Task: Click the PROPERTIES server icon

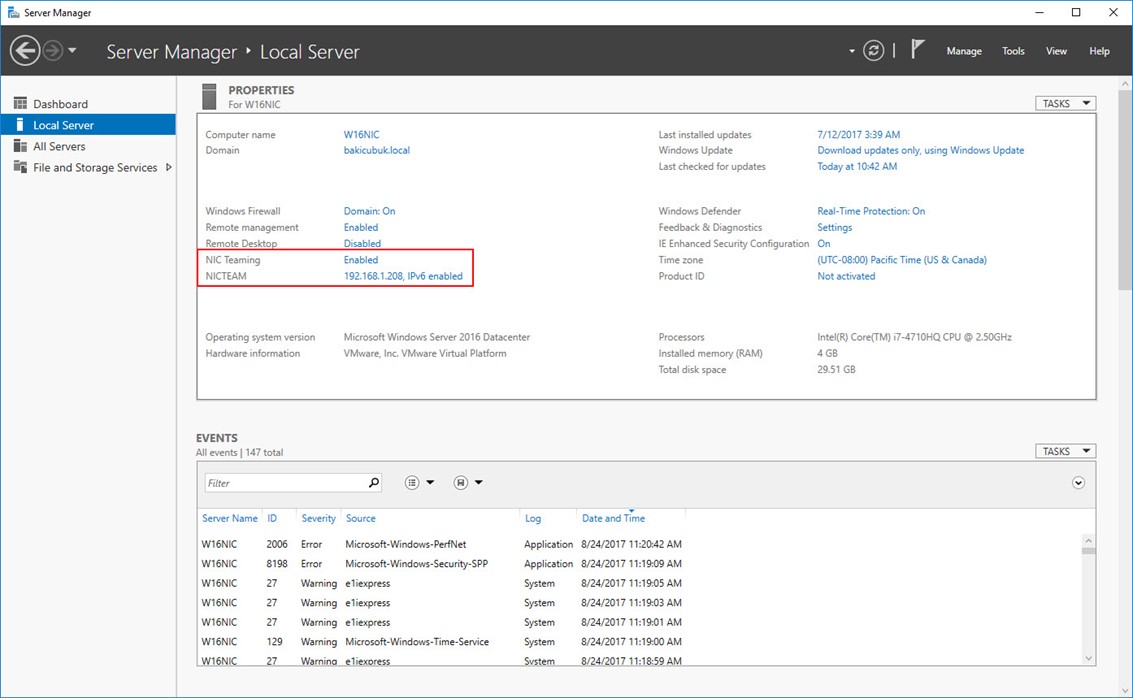Action: [210, 96]
